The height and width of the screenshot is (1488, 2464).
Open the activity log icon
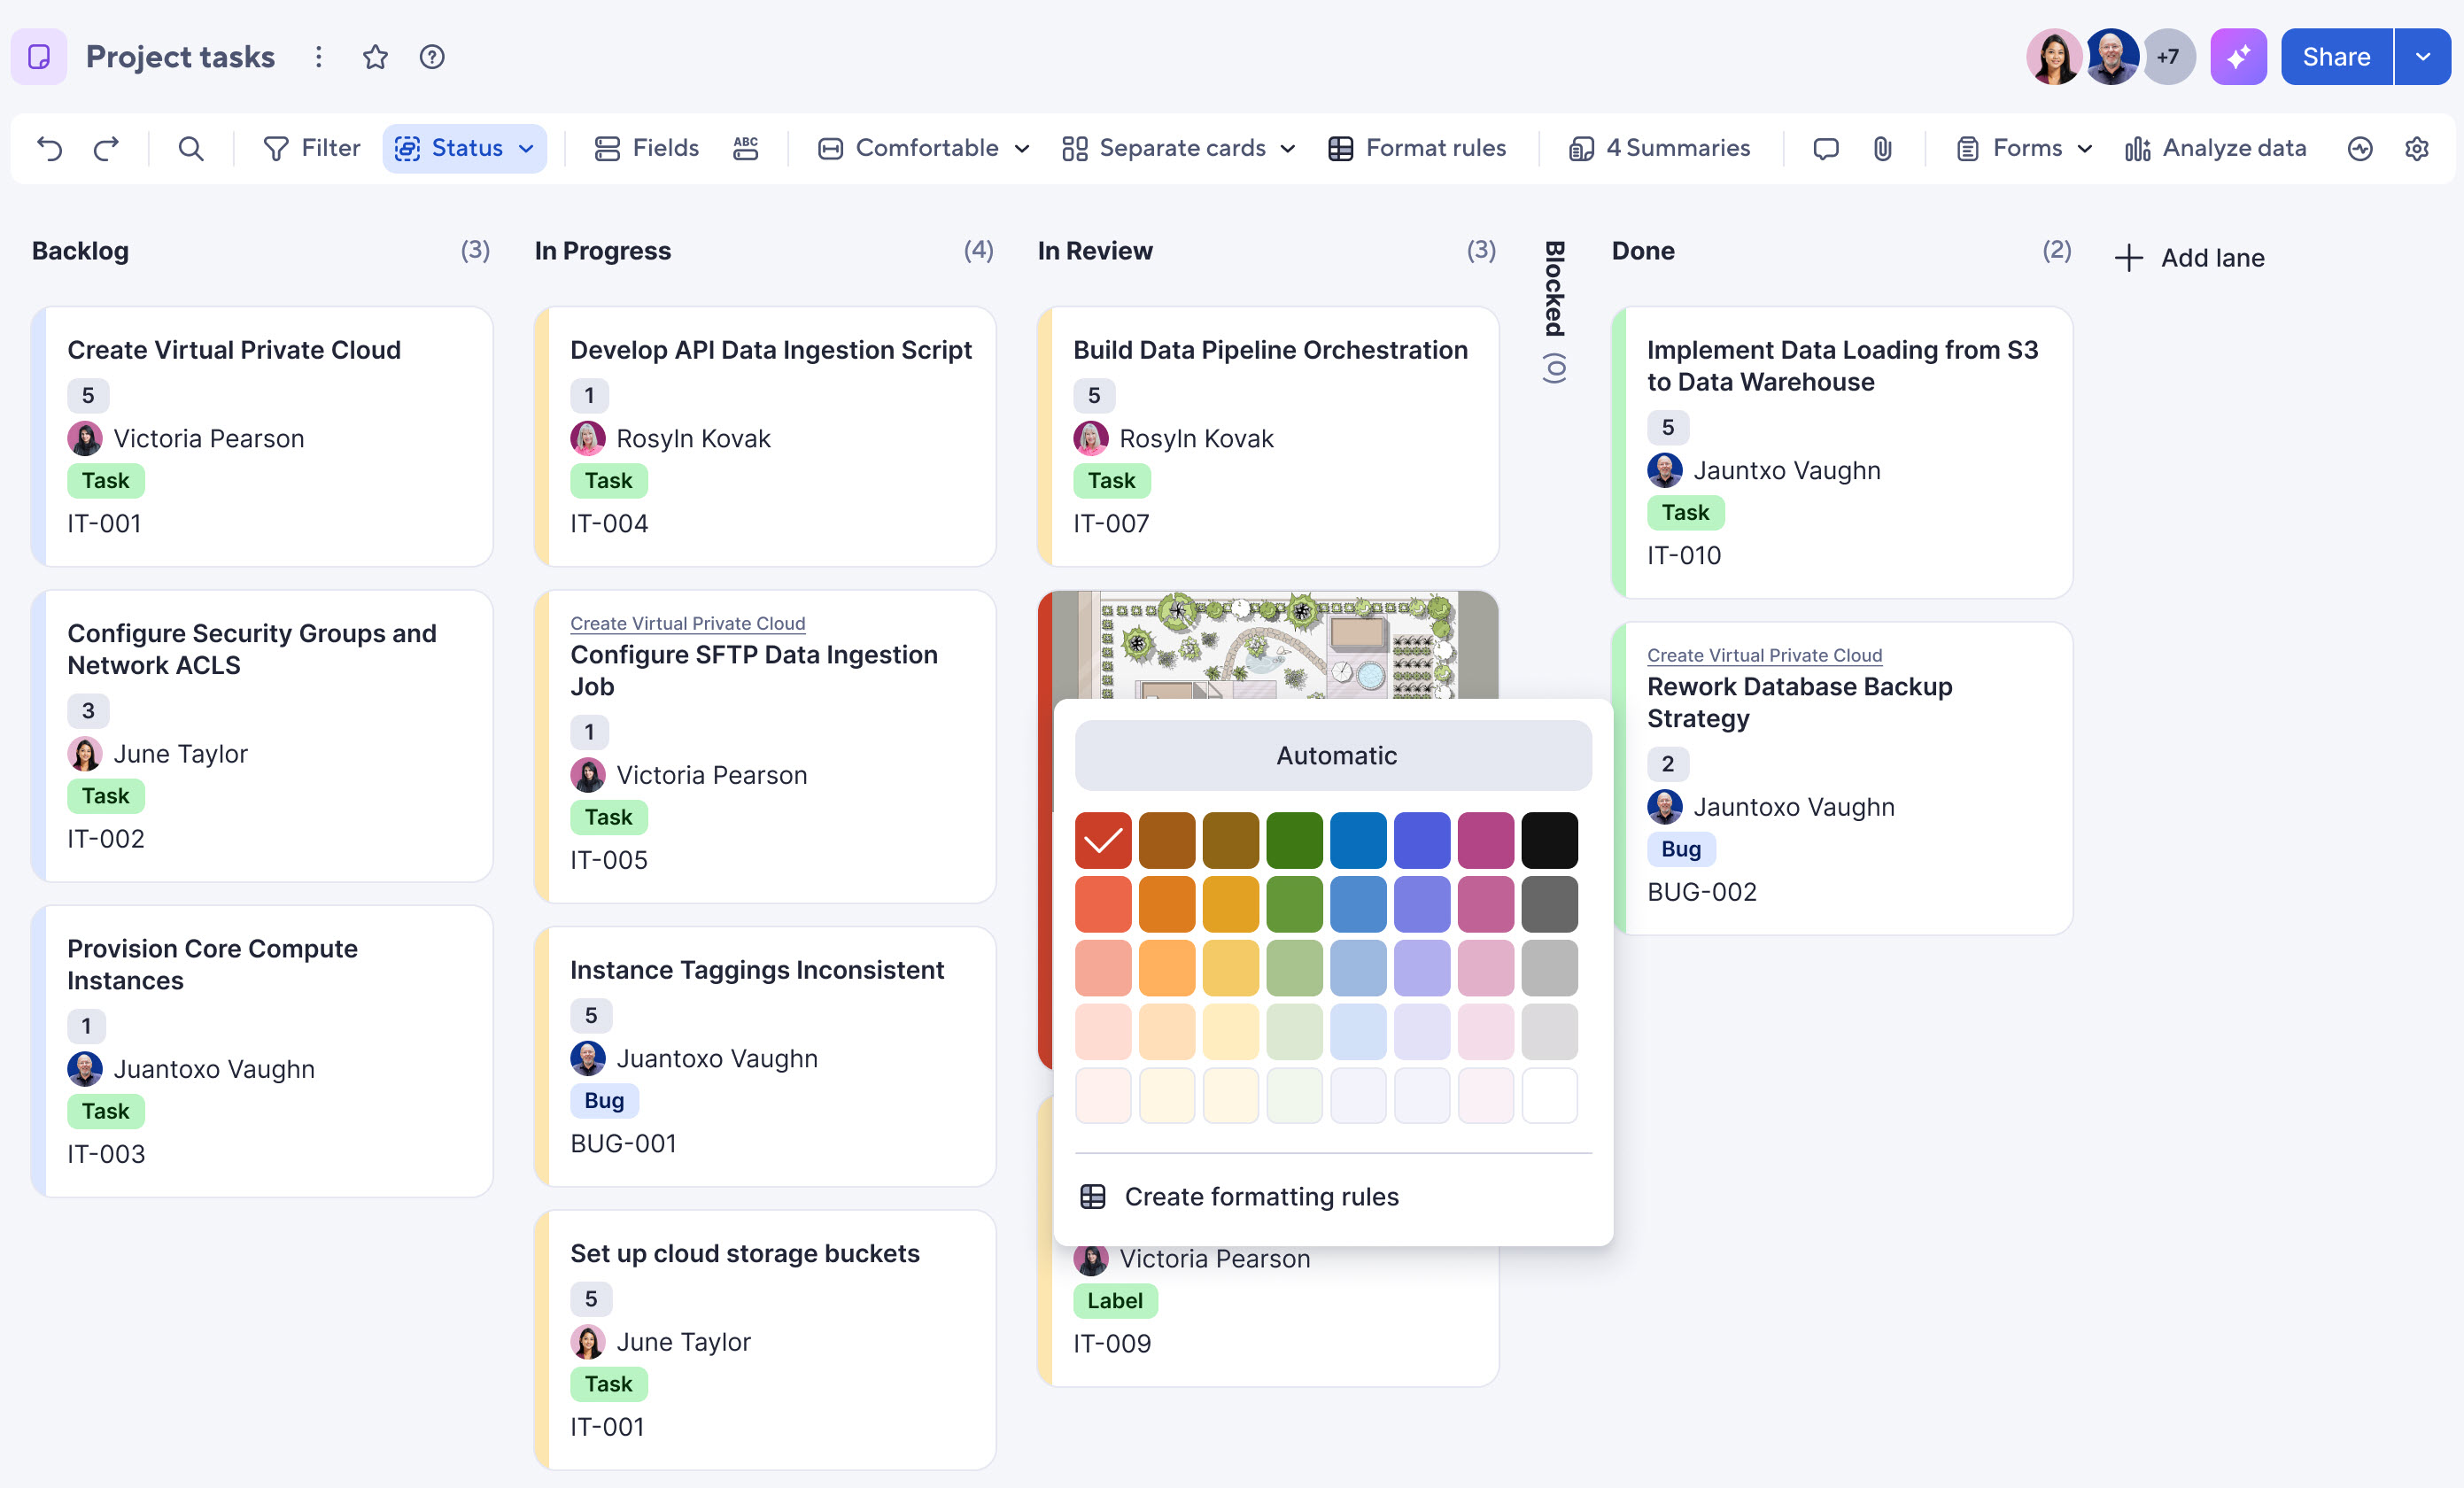point(2360,148)
